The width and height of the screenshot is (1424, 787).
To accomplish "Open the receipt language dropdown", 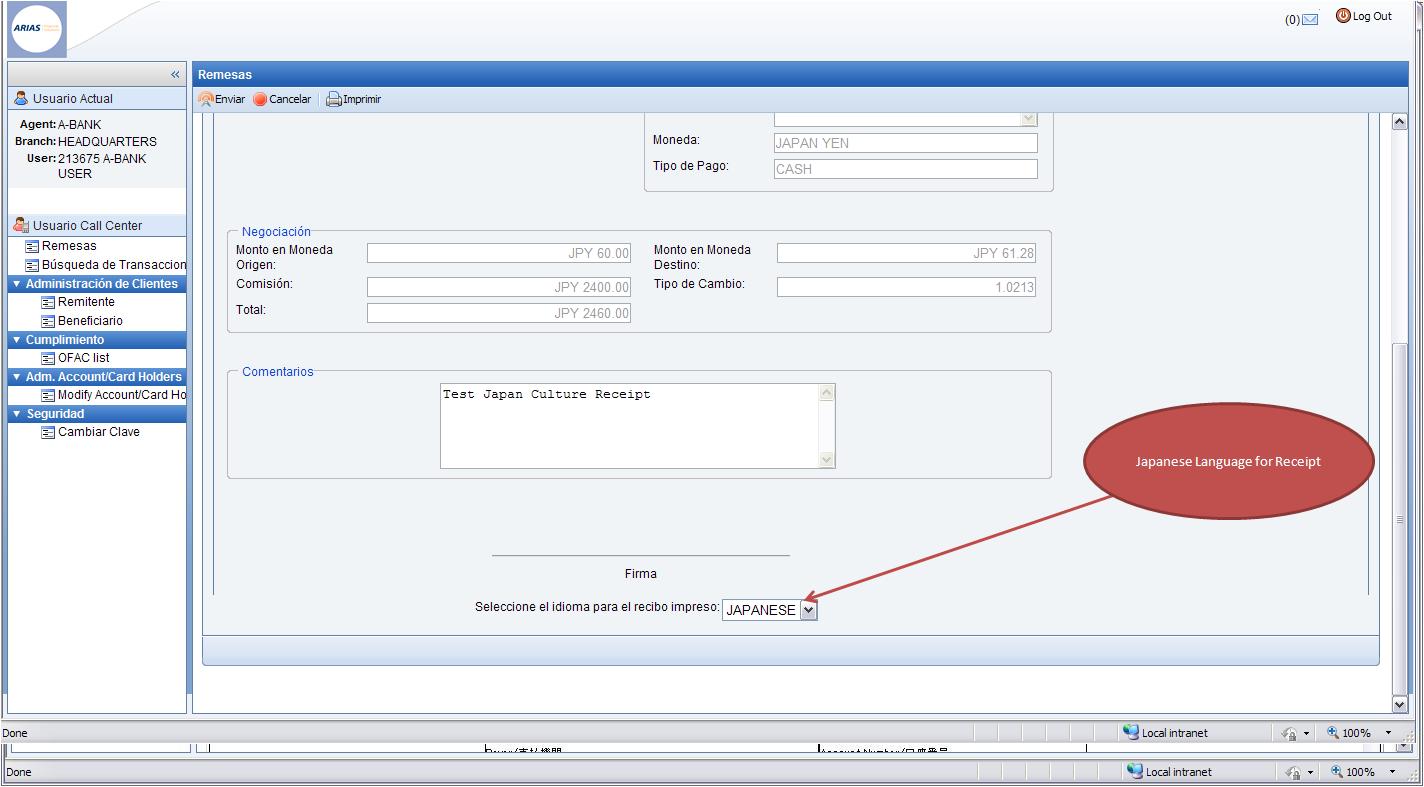I will (809, 610).
